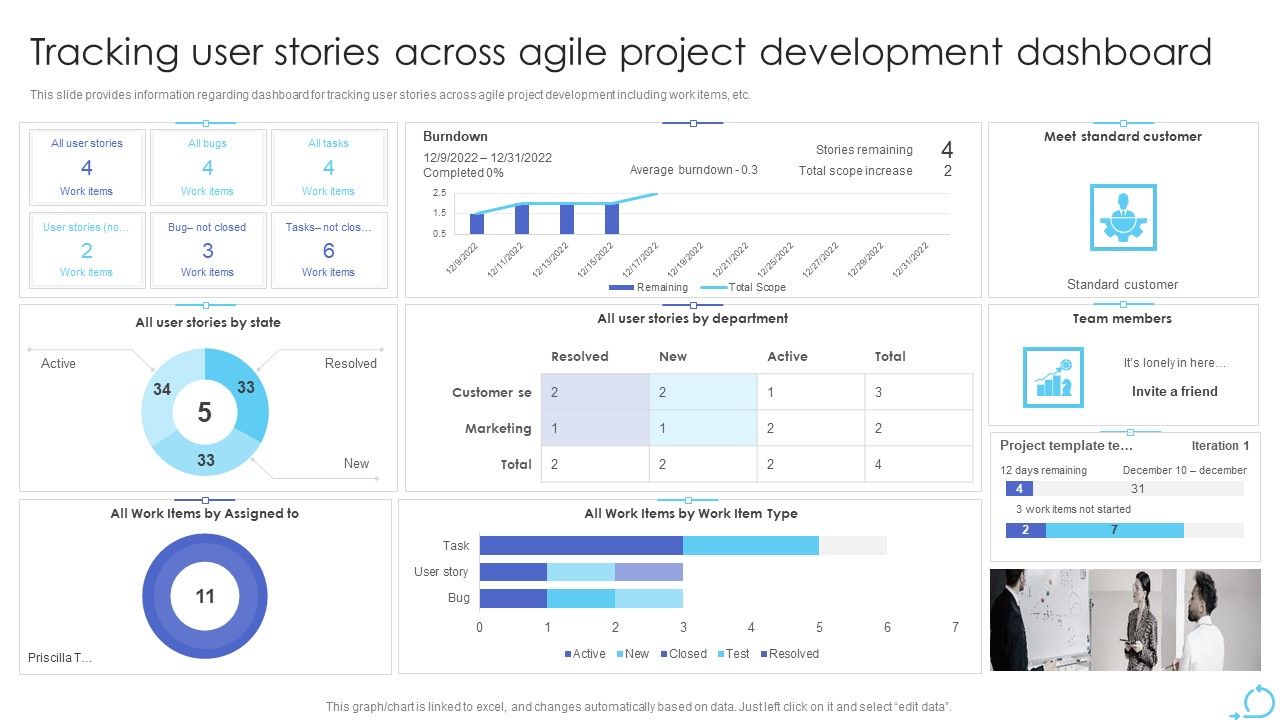Open the All user stories tile

click(x=87, y=167)
